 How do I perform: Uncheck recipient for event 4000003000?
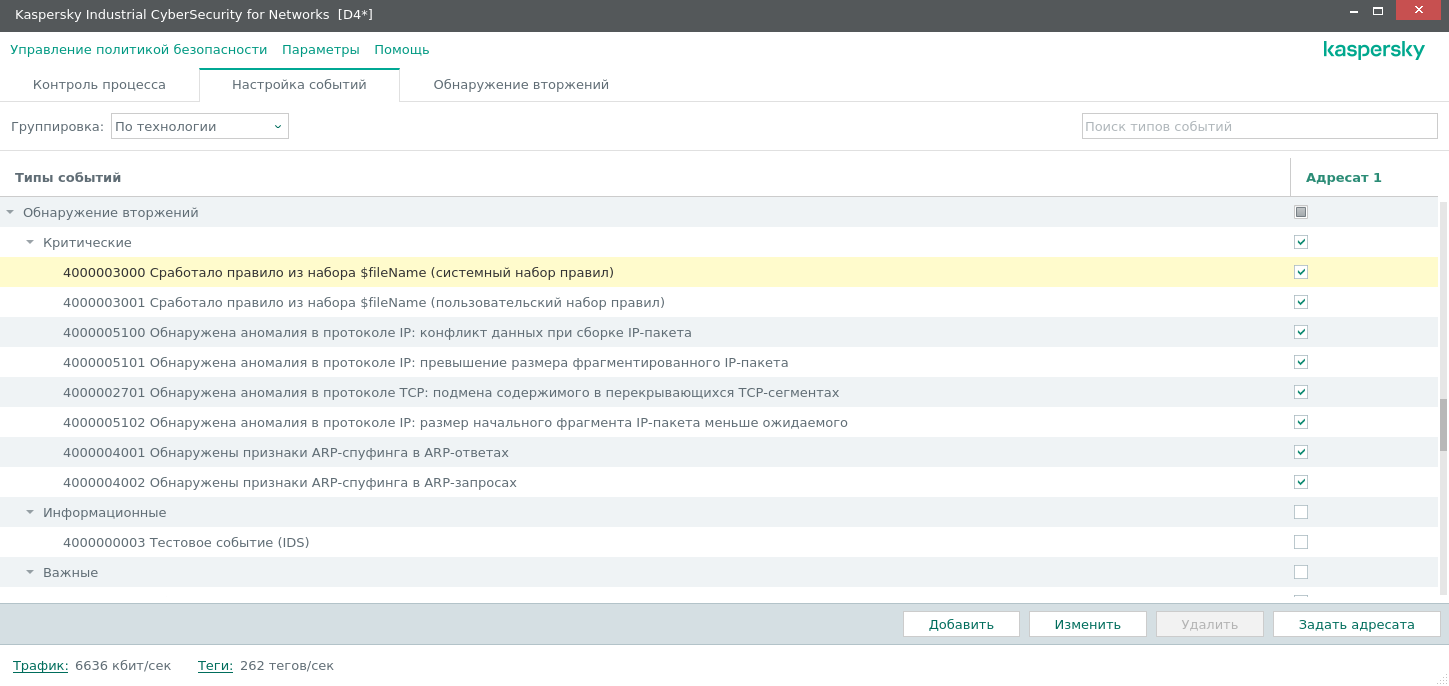1300,272
